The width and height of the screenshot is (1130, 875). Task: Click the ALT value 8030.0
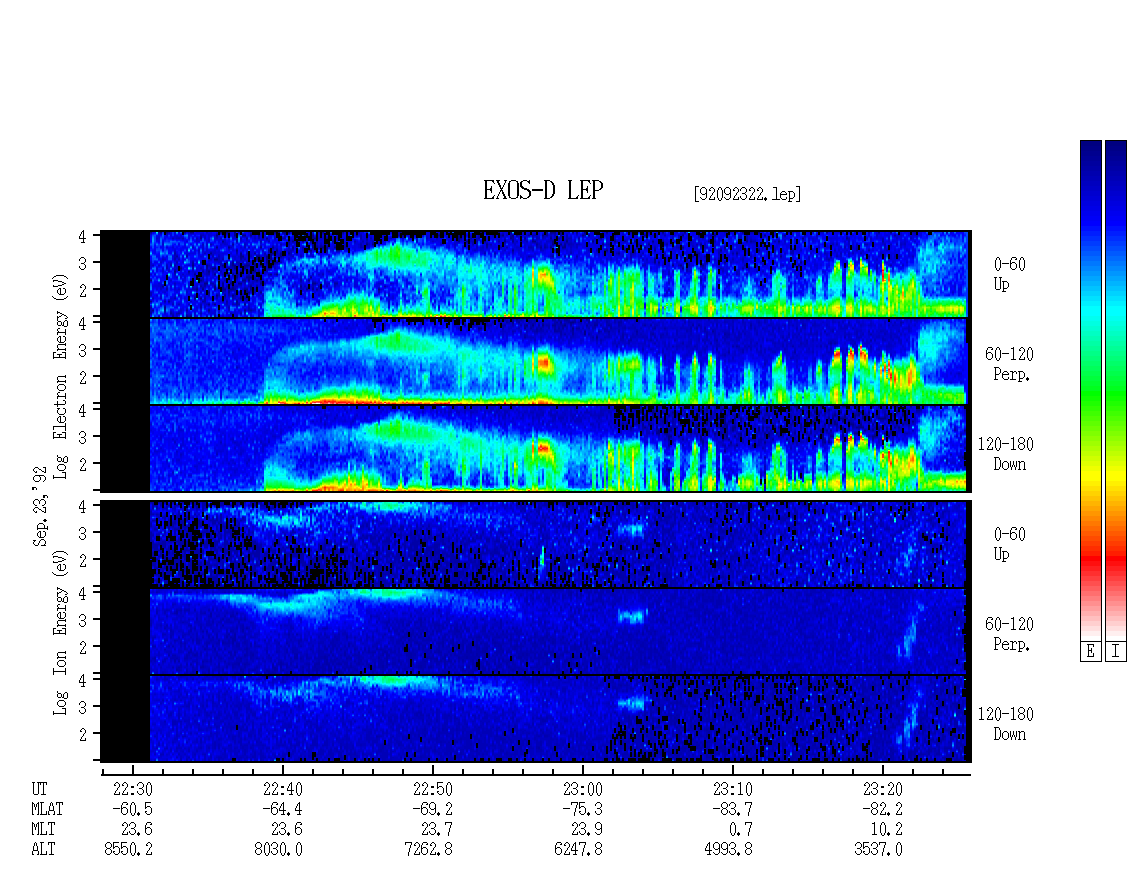pyautogui.click(x=278, y=850)
